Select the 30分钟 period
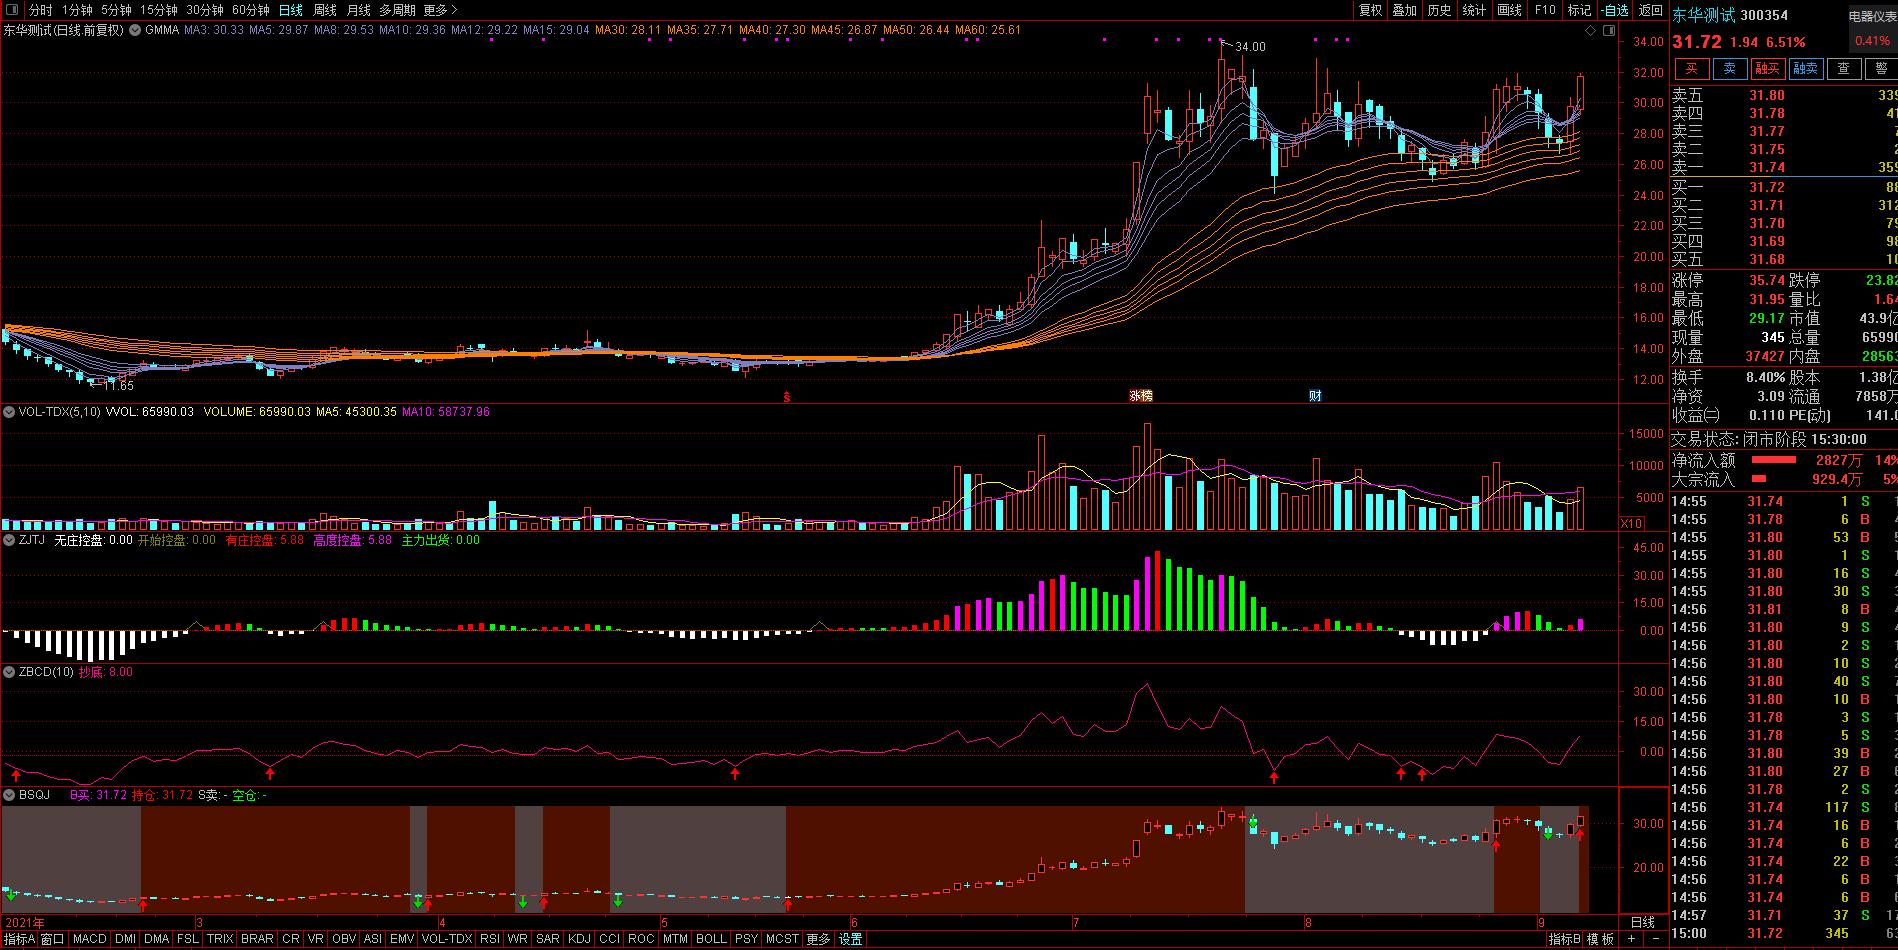The width and height of the screenshot is (1898, 950). pos(205,10)
